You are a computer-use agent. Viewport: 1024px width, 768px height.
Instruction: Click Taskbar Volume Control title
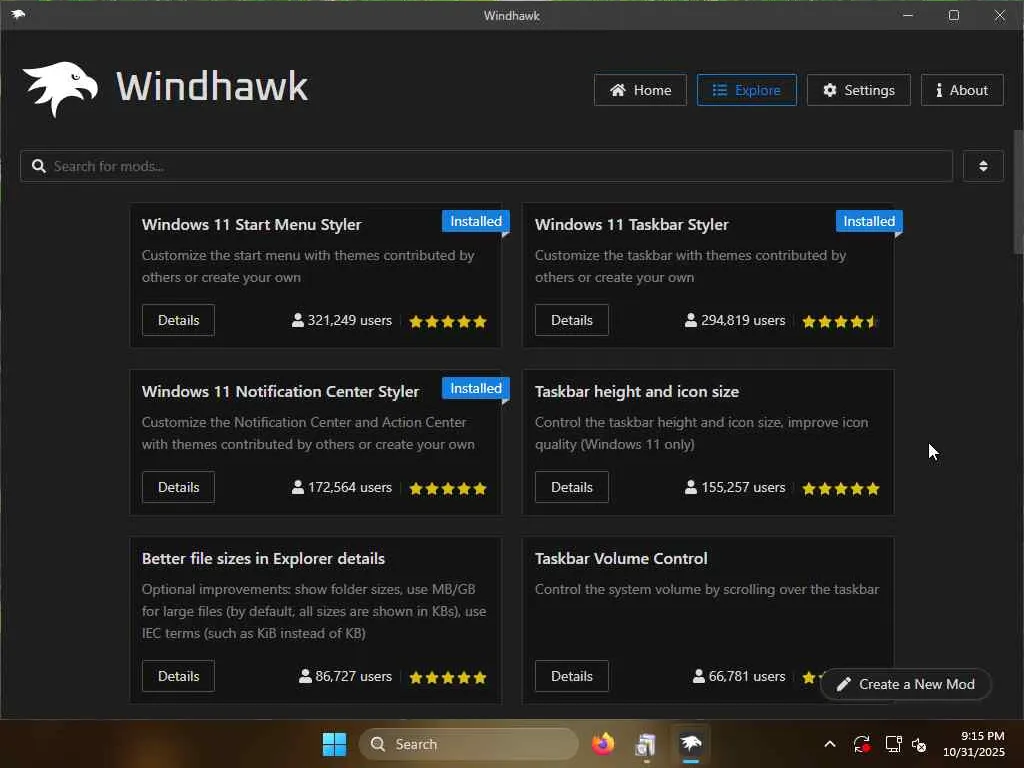tap(621, 559)
